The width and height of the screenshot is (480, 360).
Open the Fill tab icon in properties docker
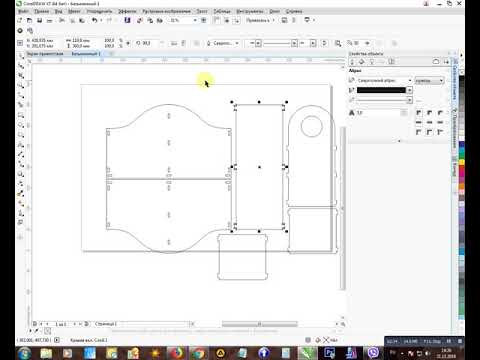tap(362, 62)
